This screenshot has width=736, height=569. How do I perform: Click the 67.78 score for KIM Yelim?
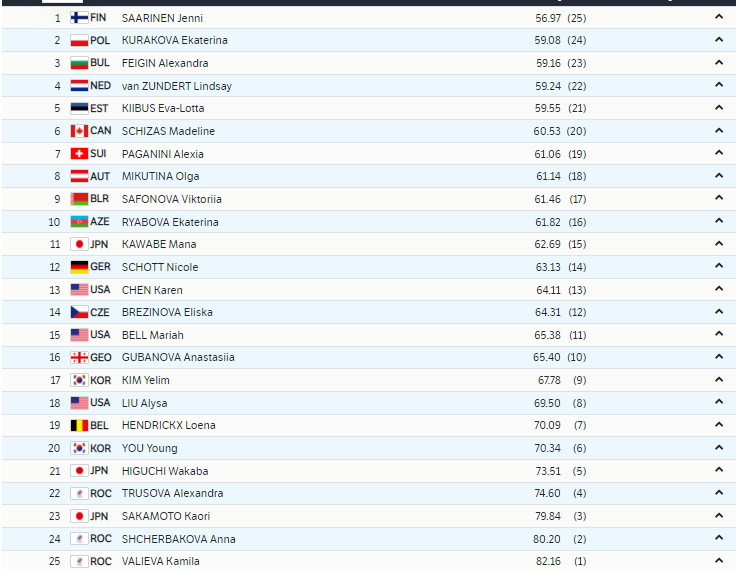548,380
